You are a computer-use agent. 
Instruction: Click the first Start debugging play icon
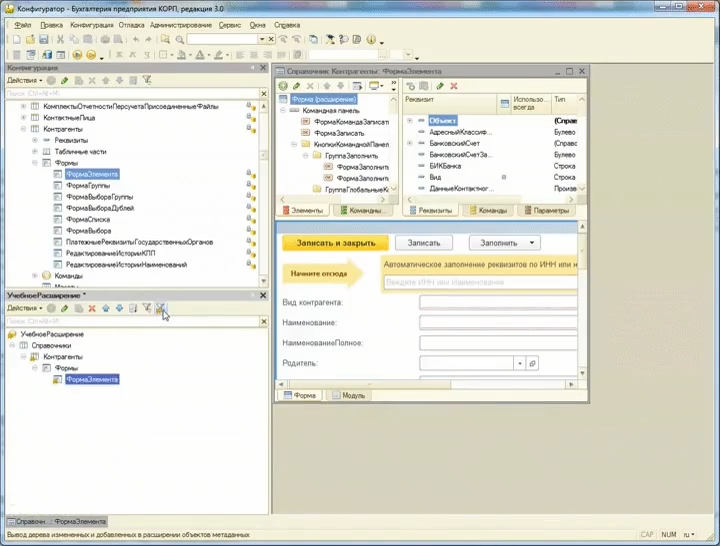[x=77, y=55]
